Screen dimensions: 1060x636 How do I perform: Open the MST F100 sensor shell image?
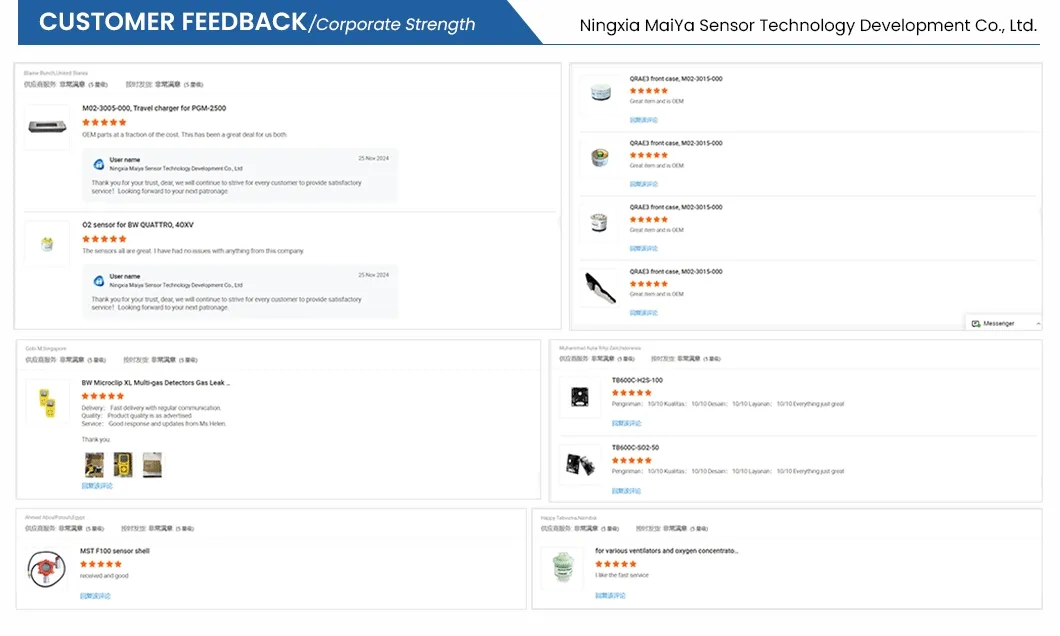click(x=46, y=568)
